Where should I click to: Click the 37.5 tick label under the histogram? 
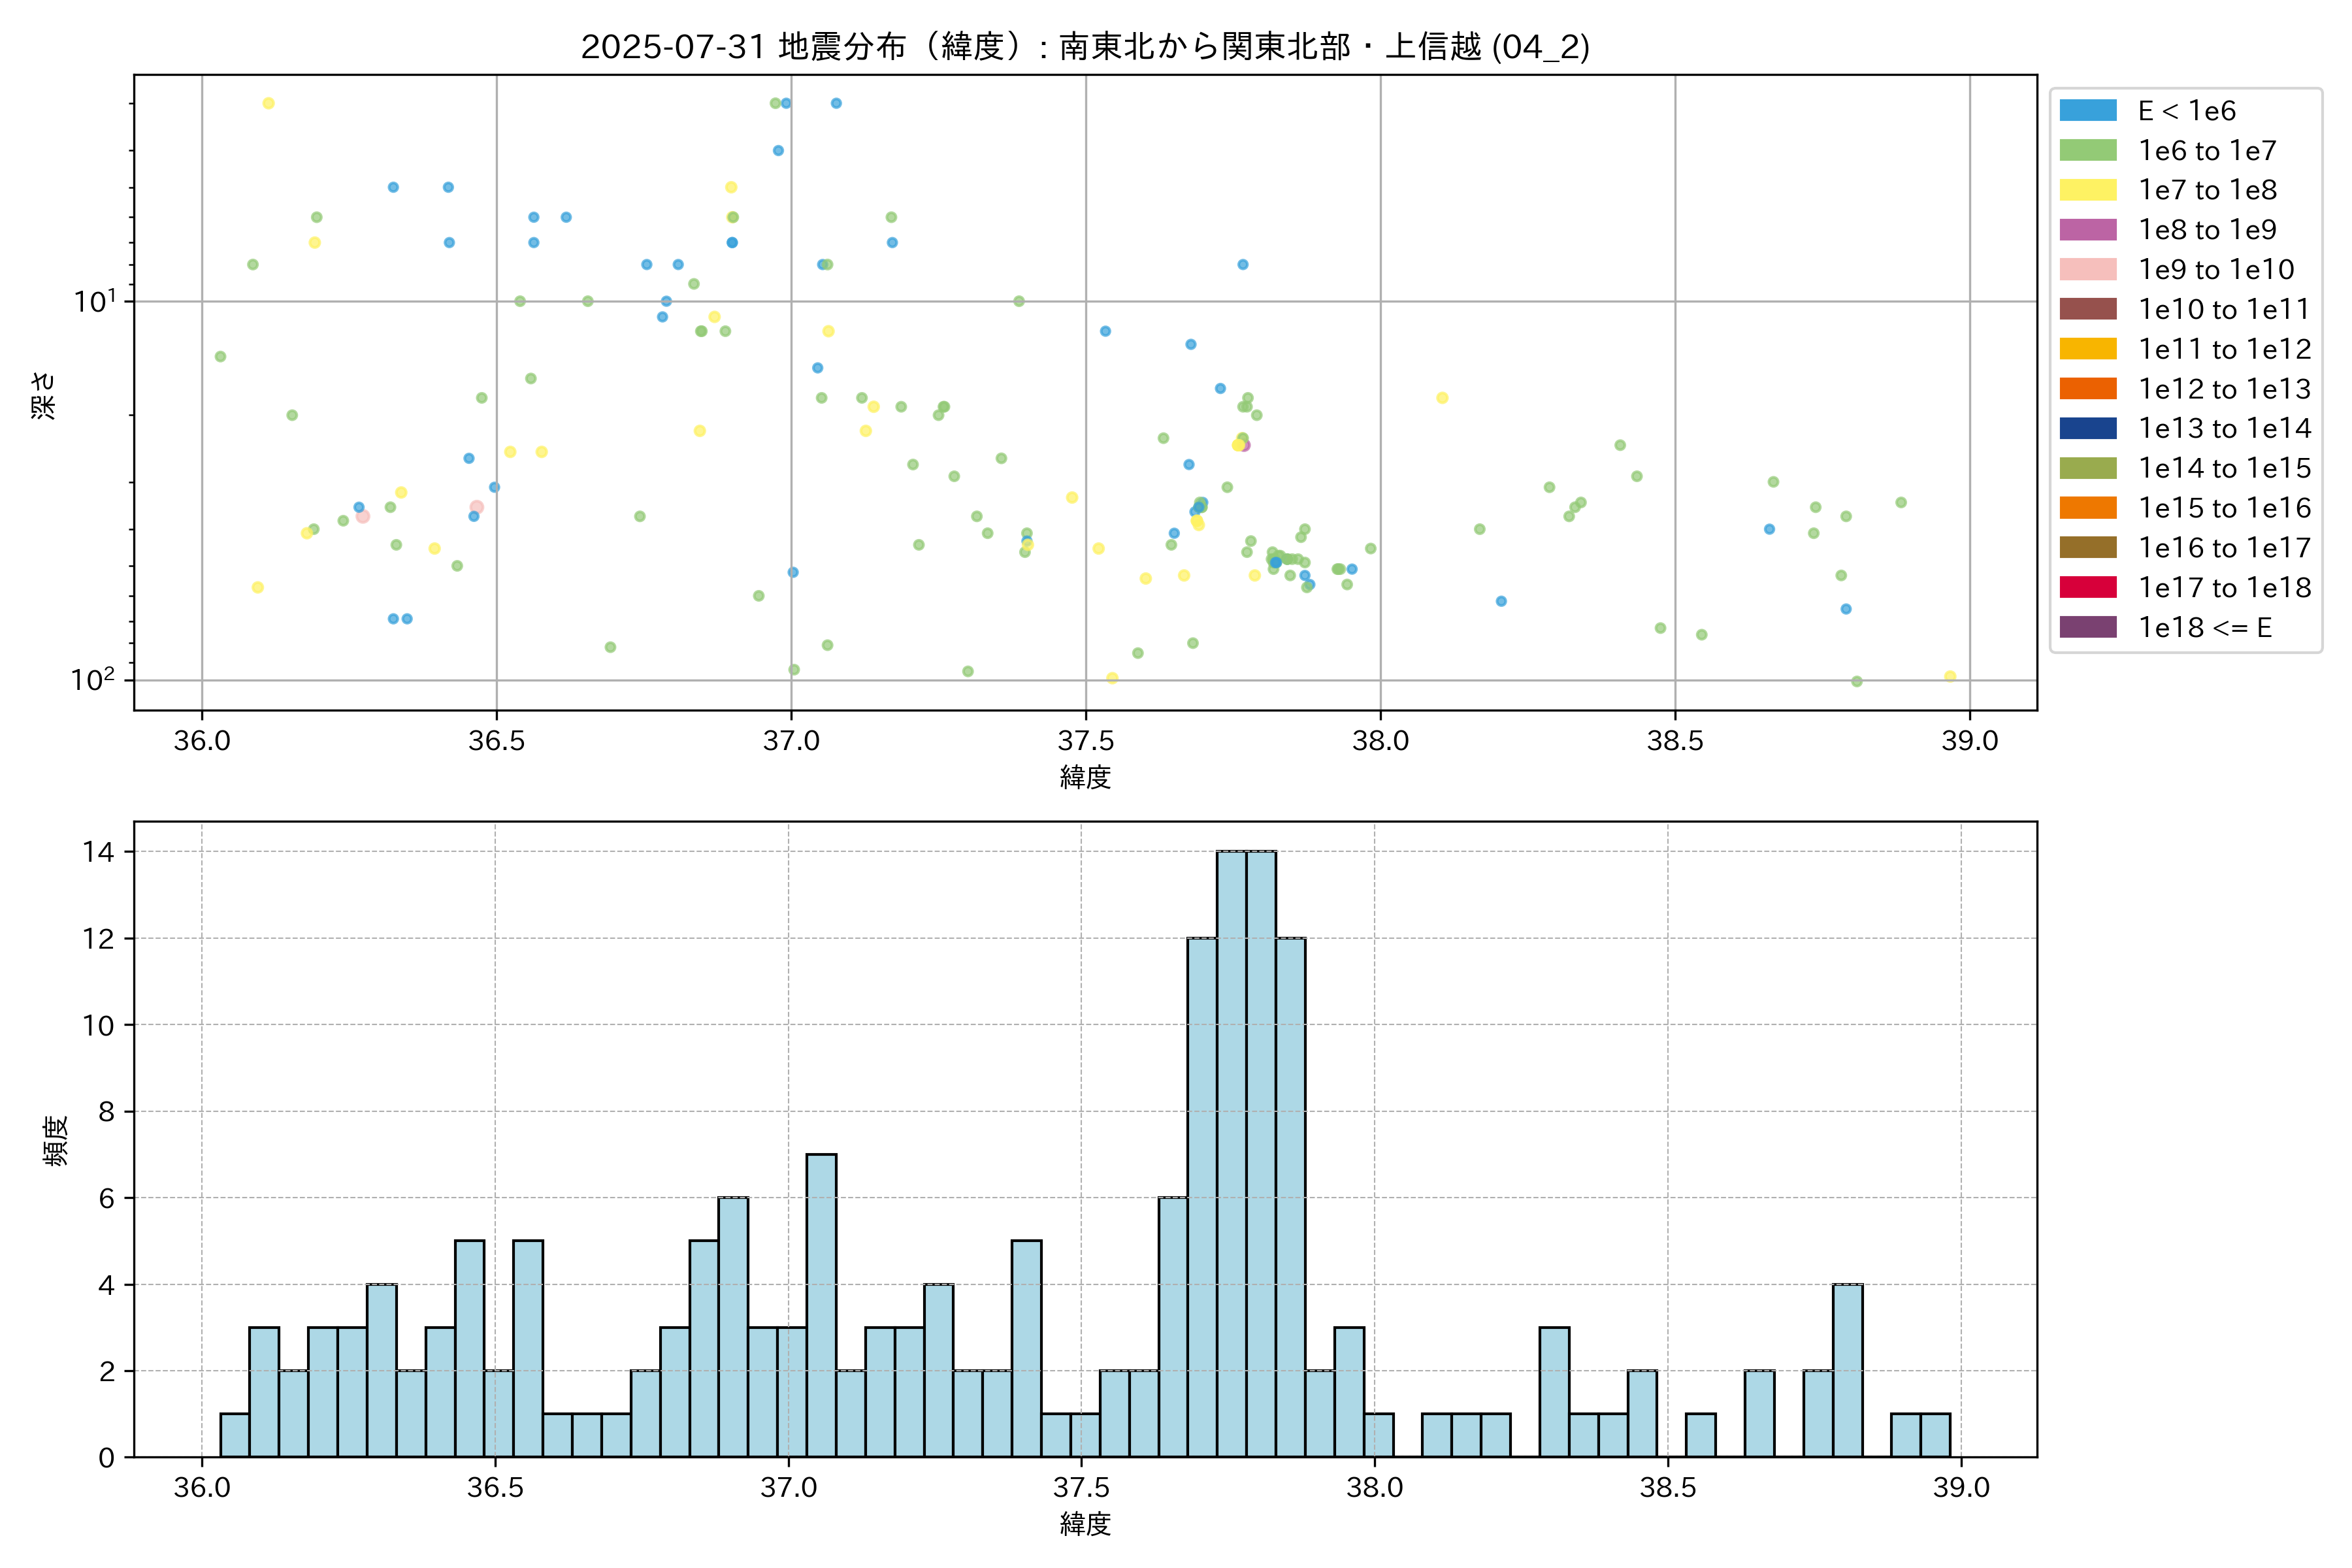click(1081, 1488)
